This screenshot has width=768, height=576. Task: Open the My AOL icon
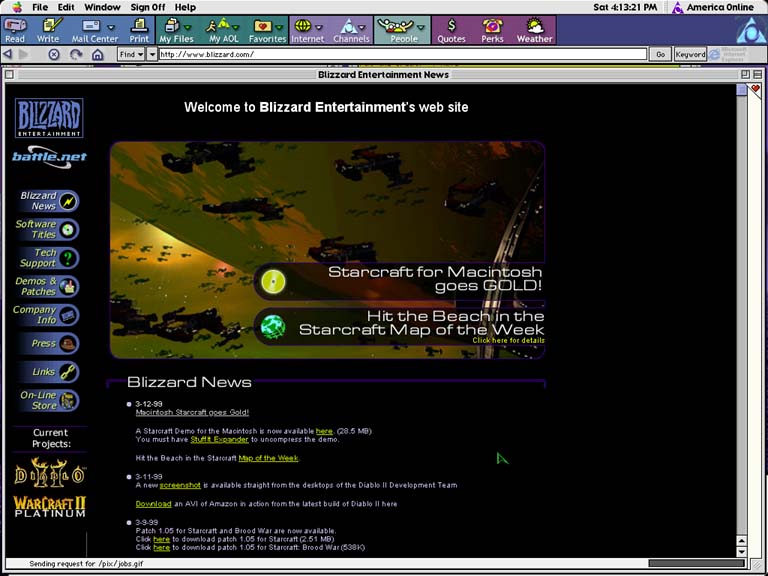(x=221, y=30)
